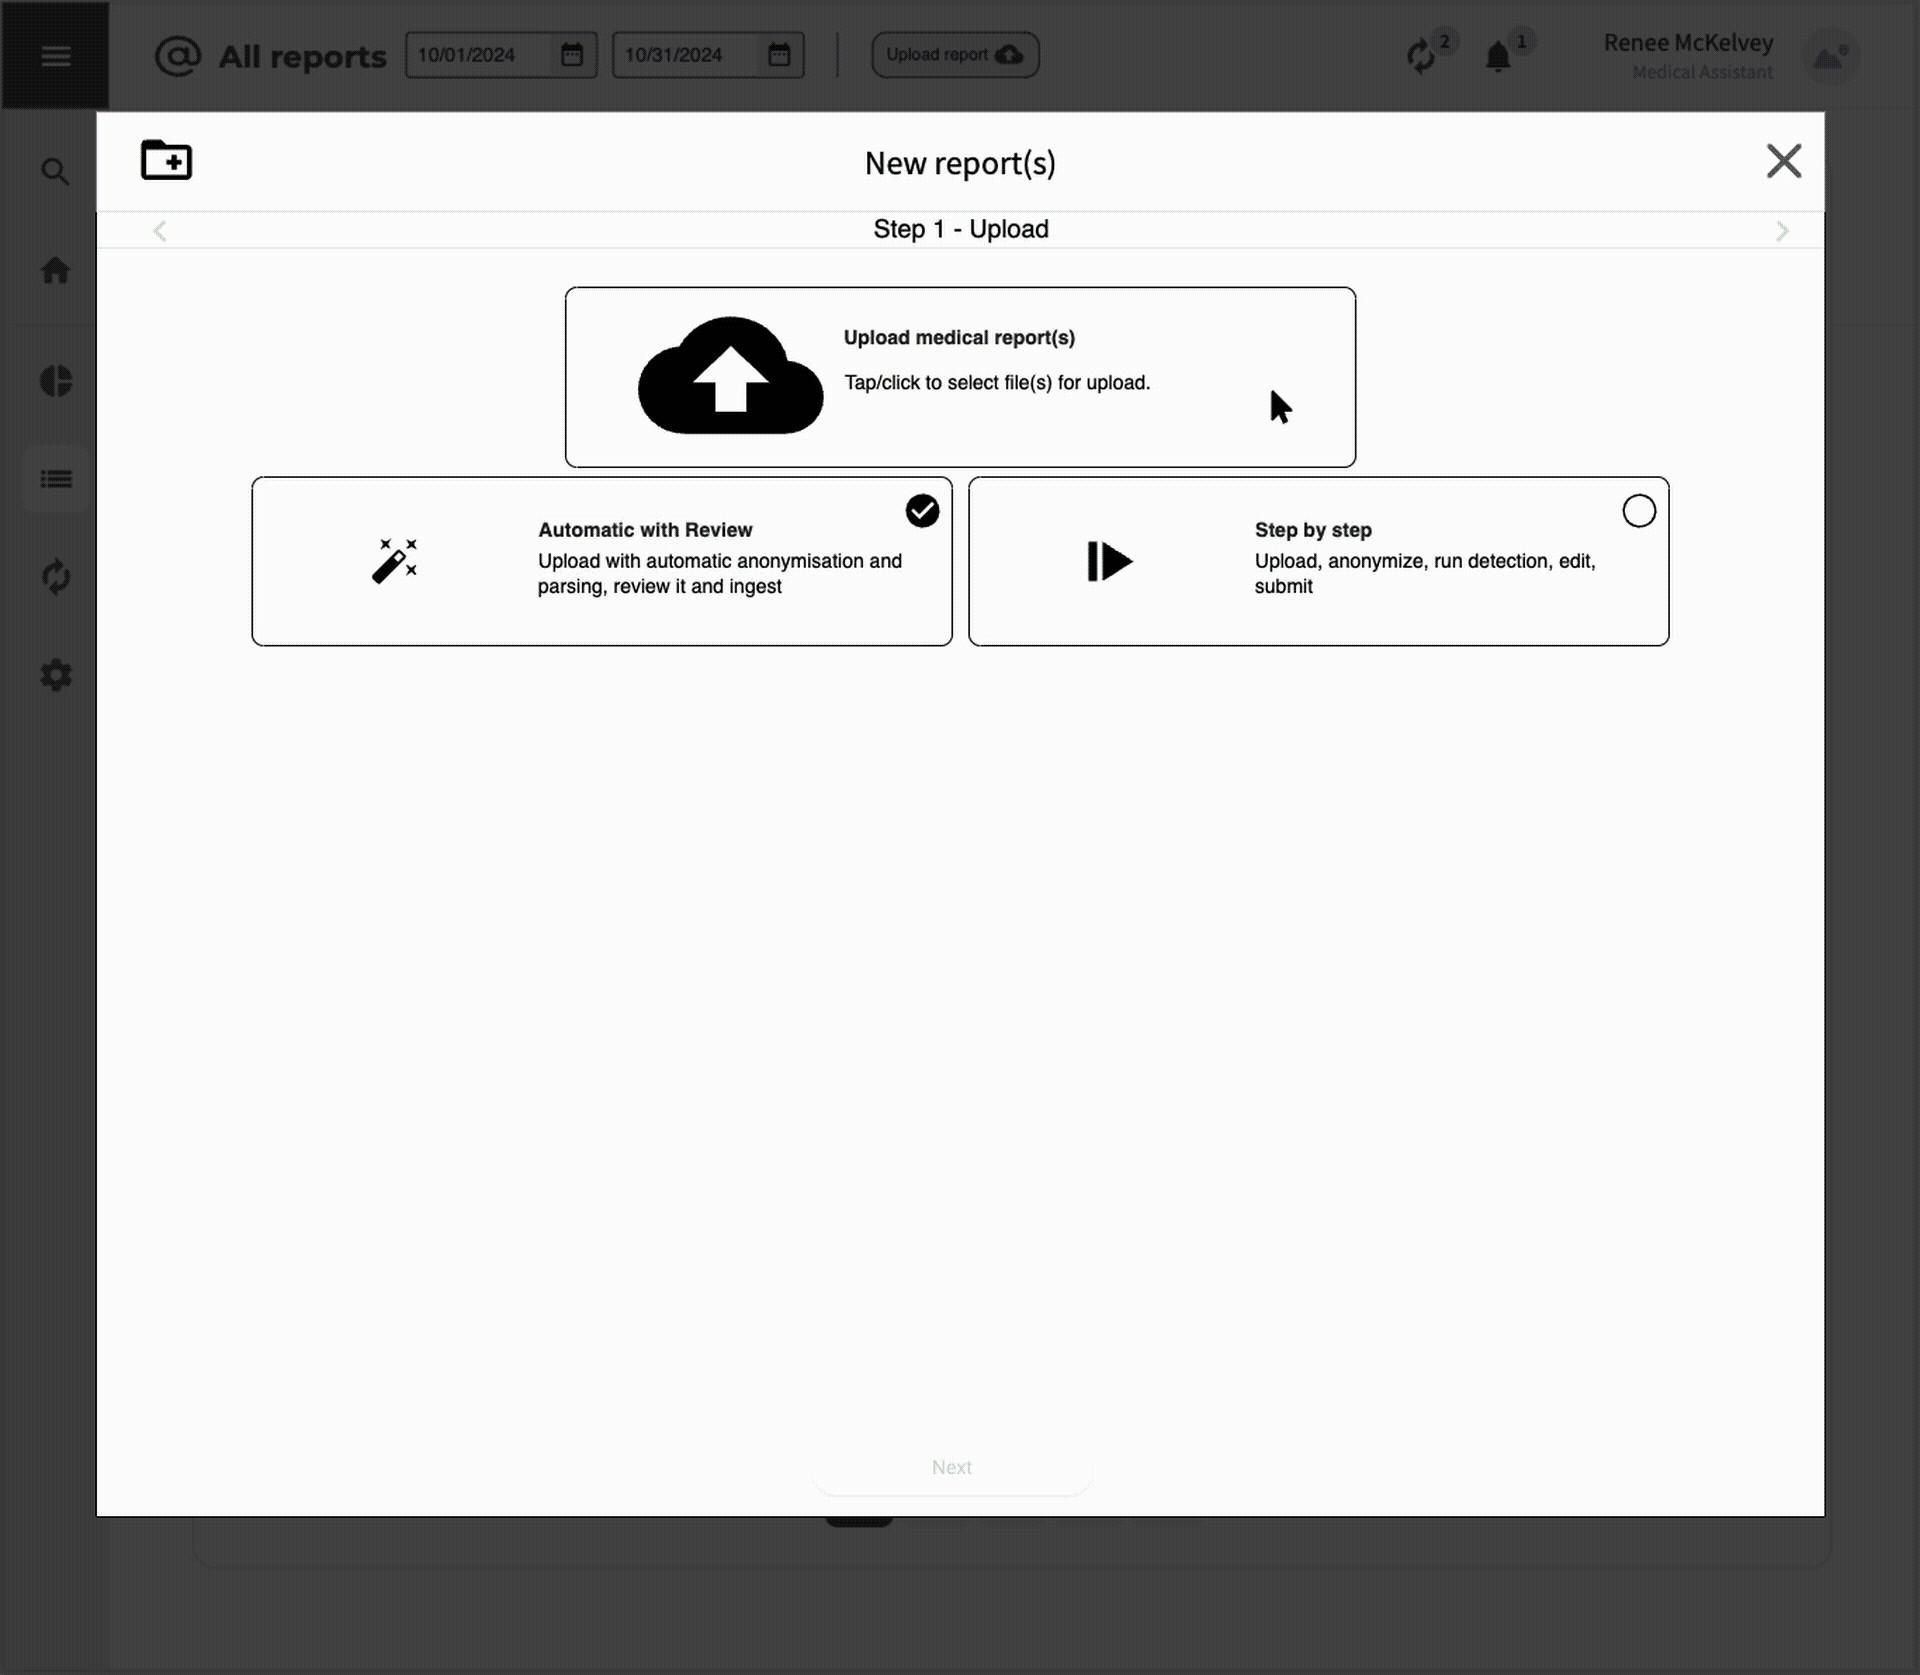The height and width of the screenshot is (1675, 1920).
Task: Click the Step 1 - Upload label
Action: 960,229
